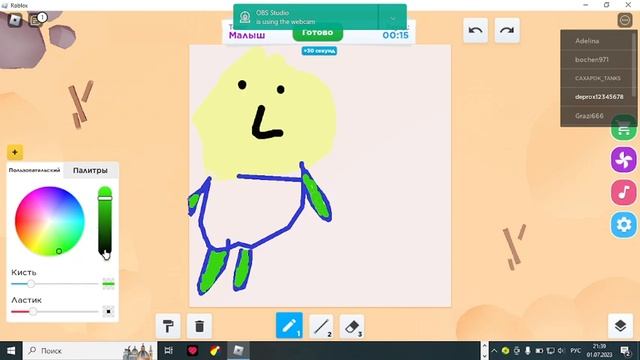Viewport: 640px width, 360px height.
Task: Open the Roblox menu logo
Action: tap(15, 20)
